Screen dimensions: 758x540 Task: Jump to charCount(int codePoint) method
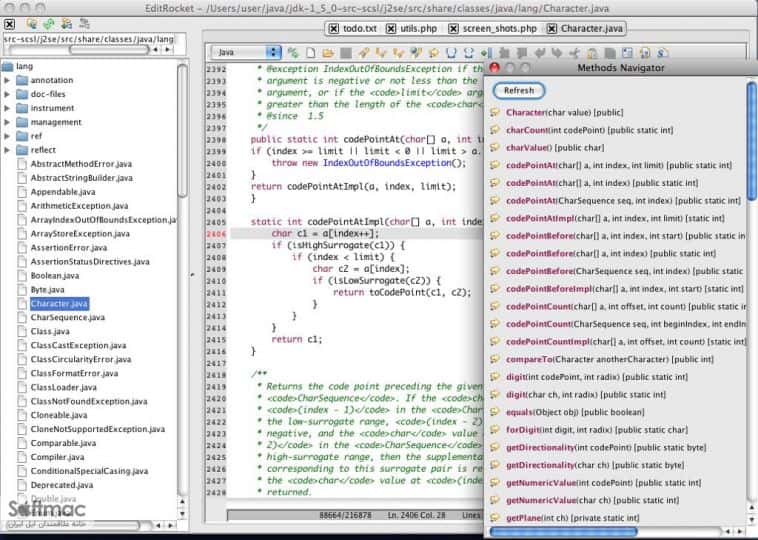click(589, 130)
